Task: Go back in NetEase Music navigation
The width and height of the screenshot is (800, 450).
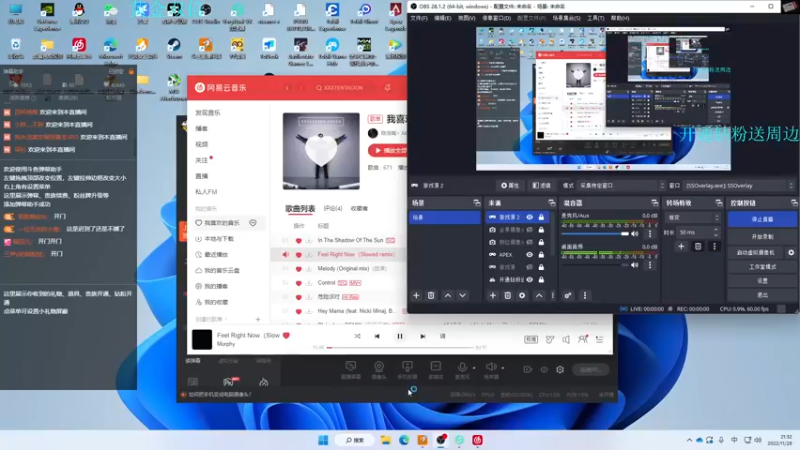Action: [x=287, y=88]
